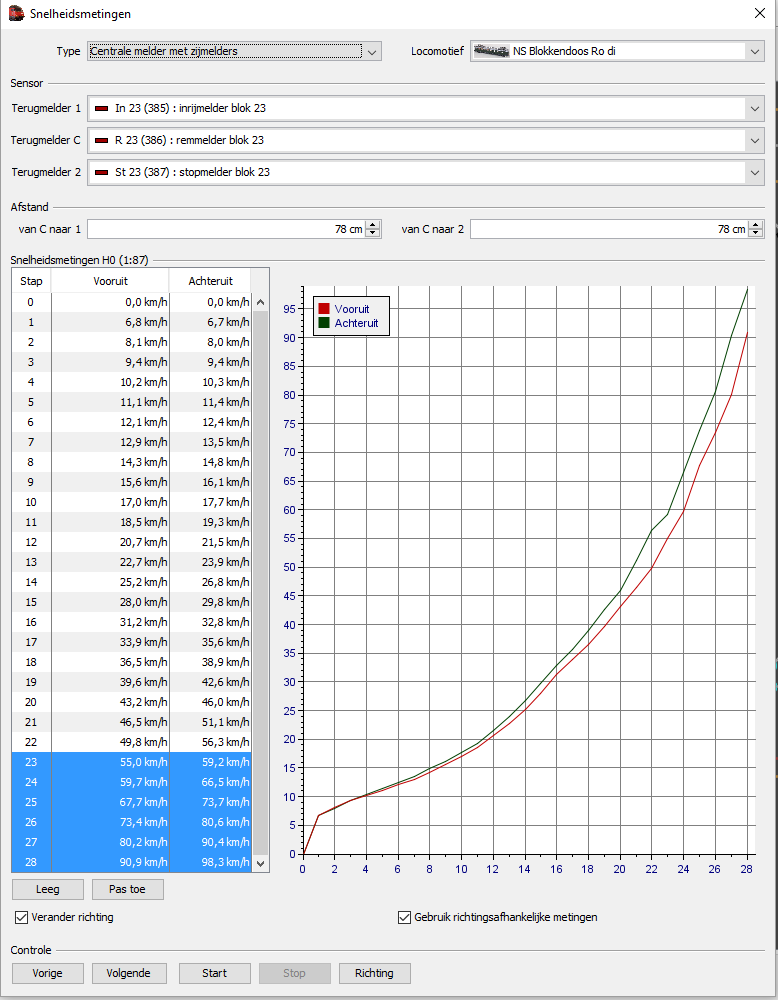This screenshot has width=778, height=1000.
Task: Click the R 23 remmelder sensor icon
Action: 101,140
